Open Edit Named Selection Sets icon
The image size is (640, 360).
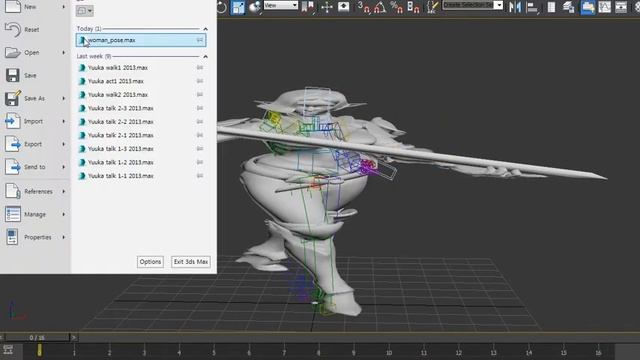432,7
